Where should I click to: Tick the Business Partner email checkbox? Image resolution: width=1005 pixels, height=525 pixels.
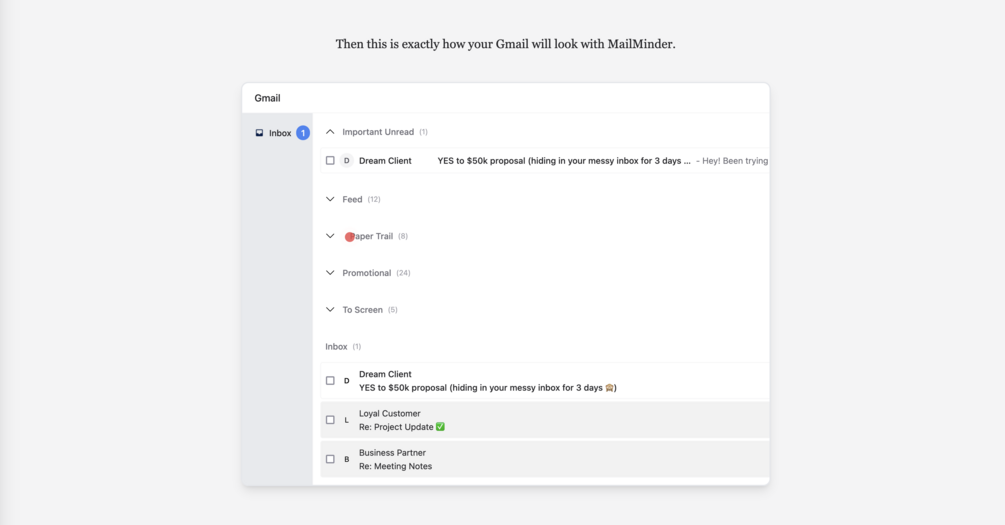(330, 460)
